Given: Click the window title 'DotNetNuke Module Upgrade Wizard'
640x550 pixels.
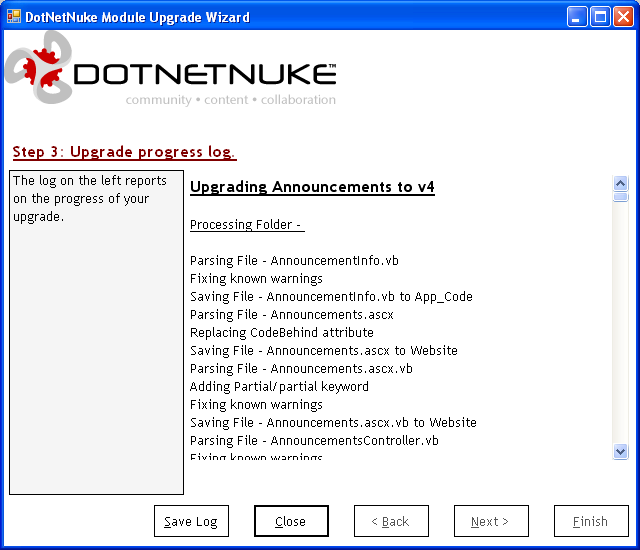Looking at the screenshot, I should tap(137, 17).
